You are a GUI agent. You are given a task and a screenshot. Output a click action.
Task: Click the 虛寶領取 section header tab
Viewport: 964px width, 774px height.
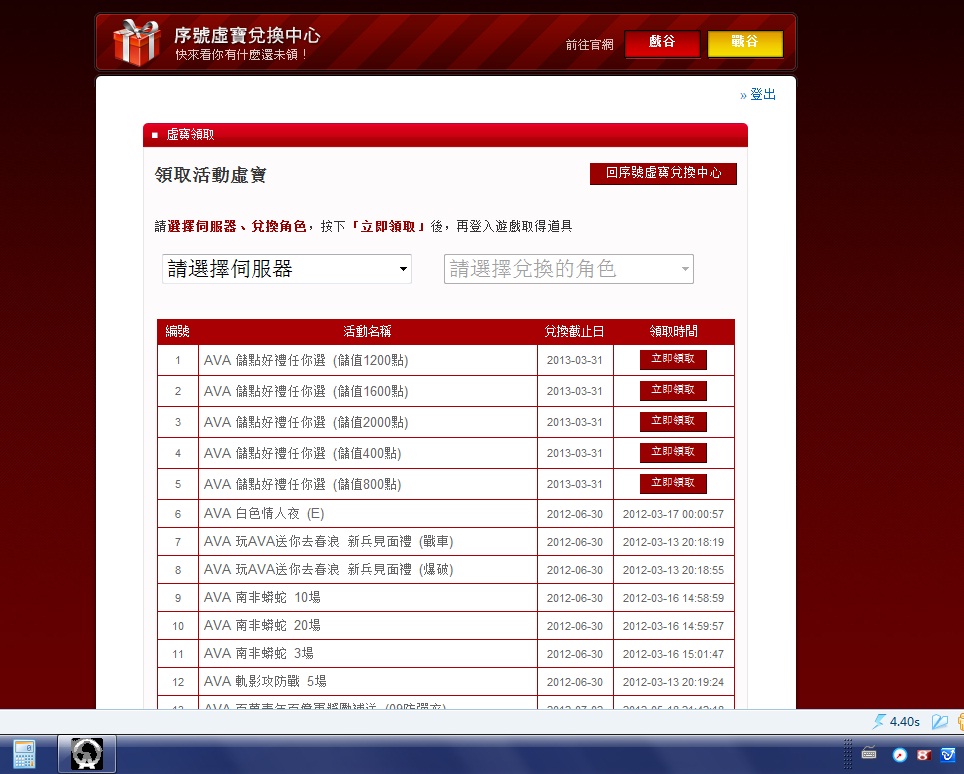click(445, 135)
